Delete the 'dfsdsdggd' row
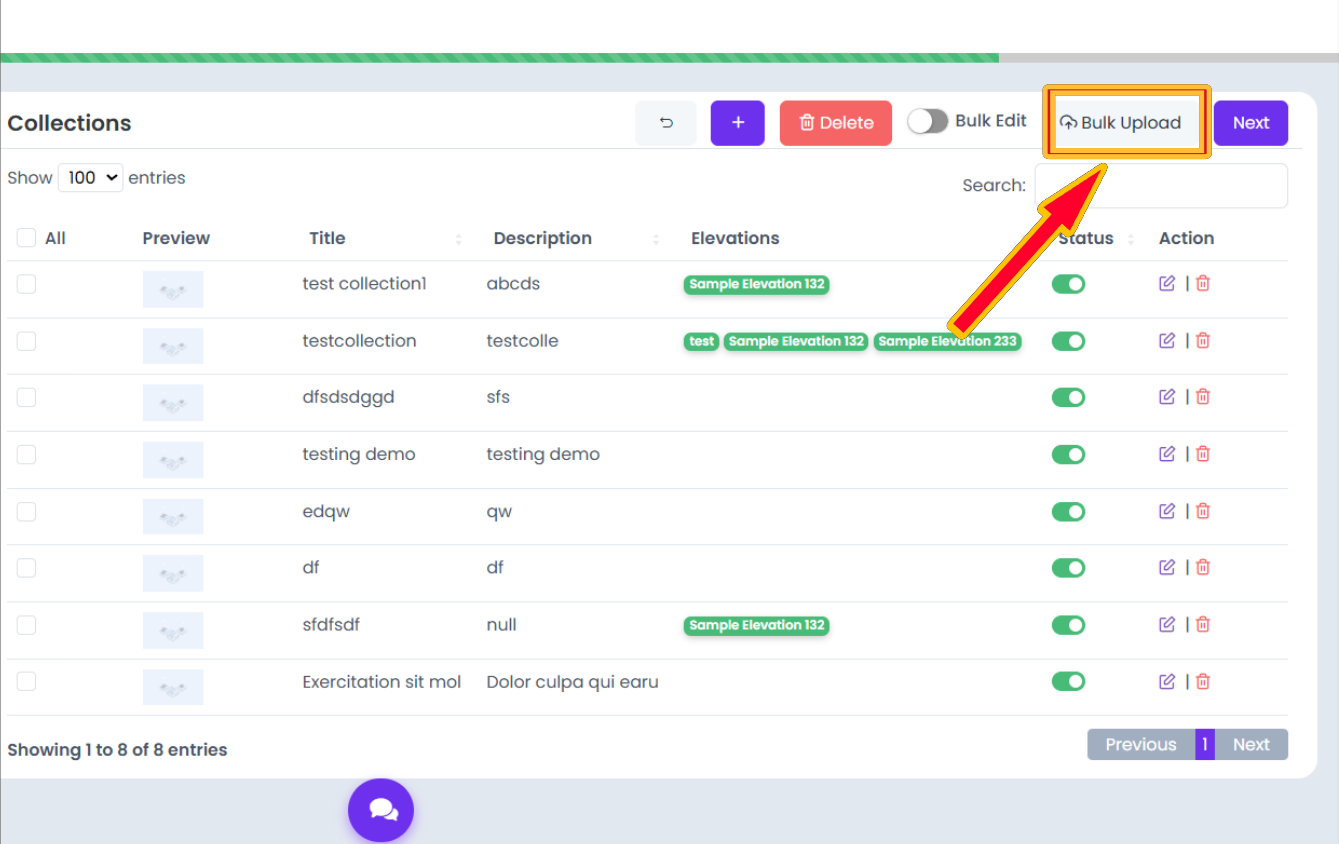The width and height of the screenshot is (1339, 844). click(1203, 397)
